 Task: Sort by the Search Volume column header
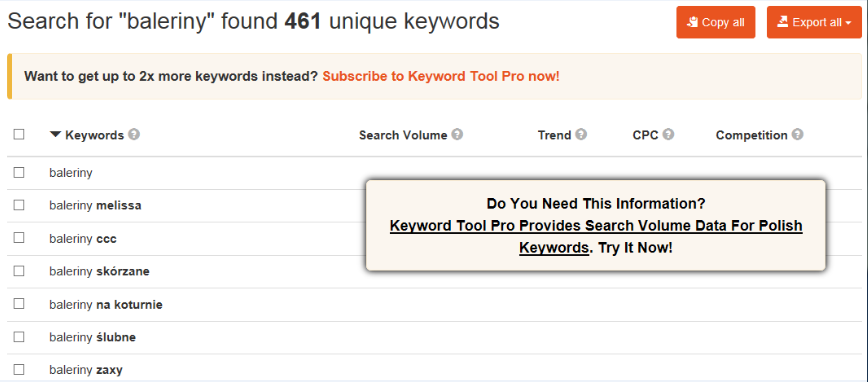click(x=403, y=135)
